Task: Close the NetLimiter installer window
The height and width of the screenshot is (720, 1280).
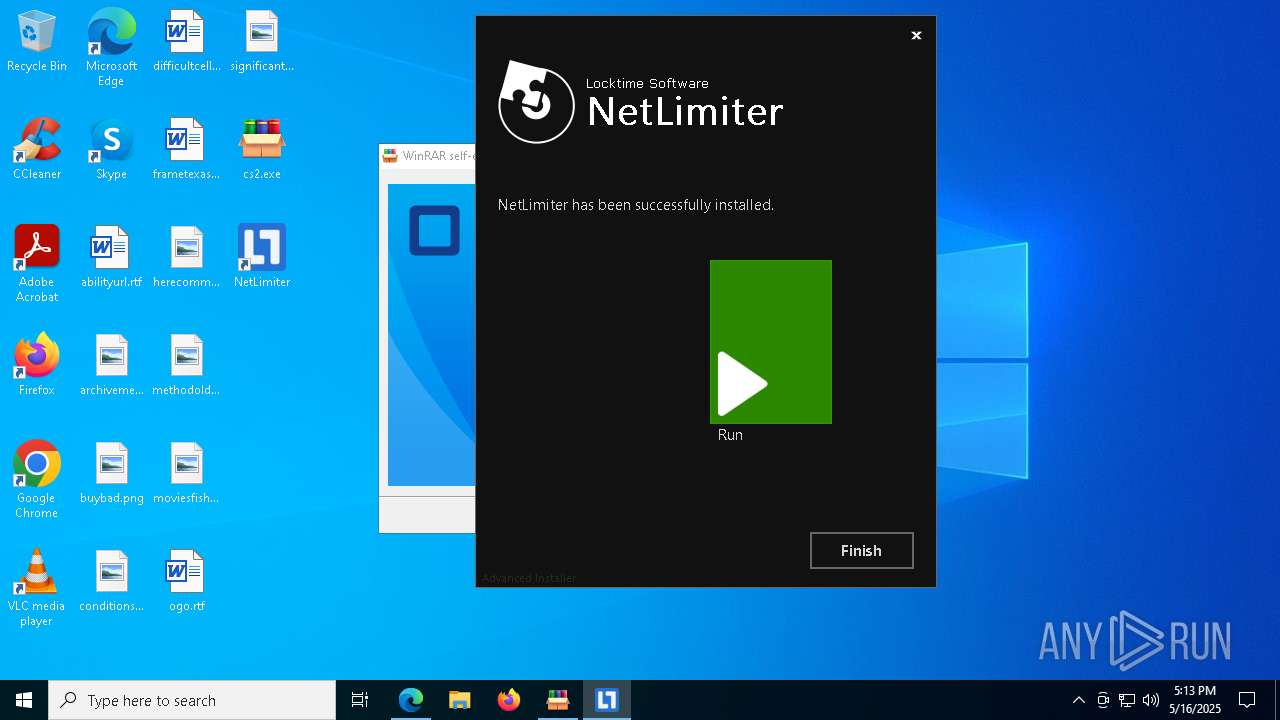Action: coord(916,35)
